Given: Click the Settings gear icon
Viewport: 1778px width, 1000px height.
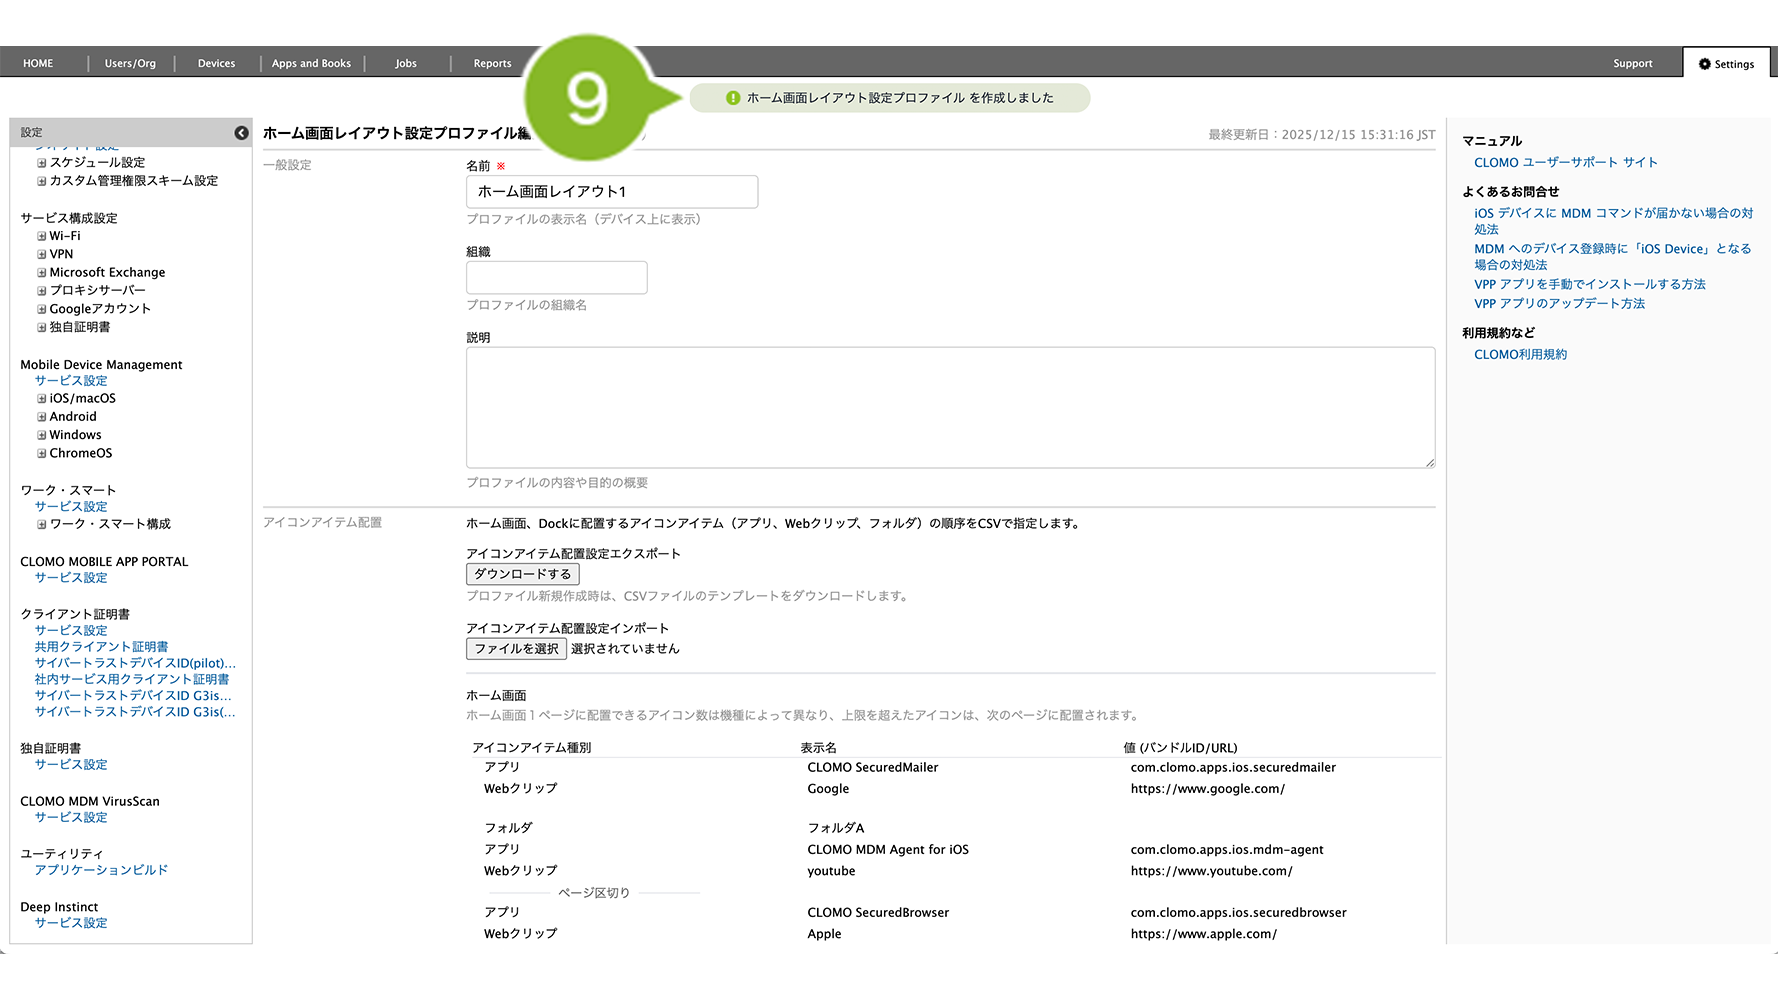Looking at the screenshot, I should [x=1705, y=64].
